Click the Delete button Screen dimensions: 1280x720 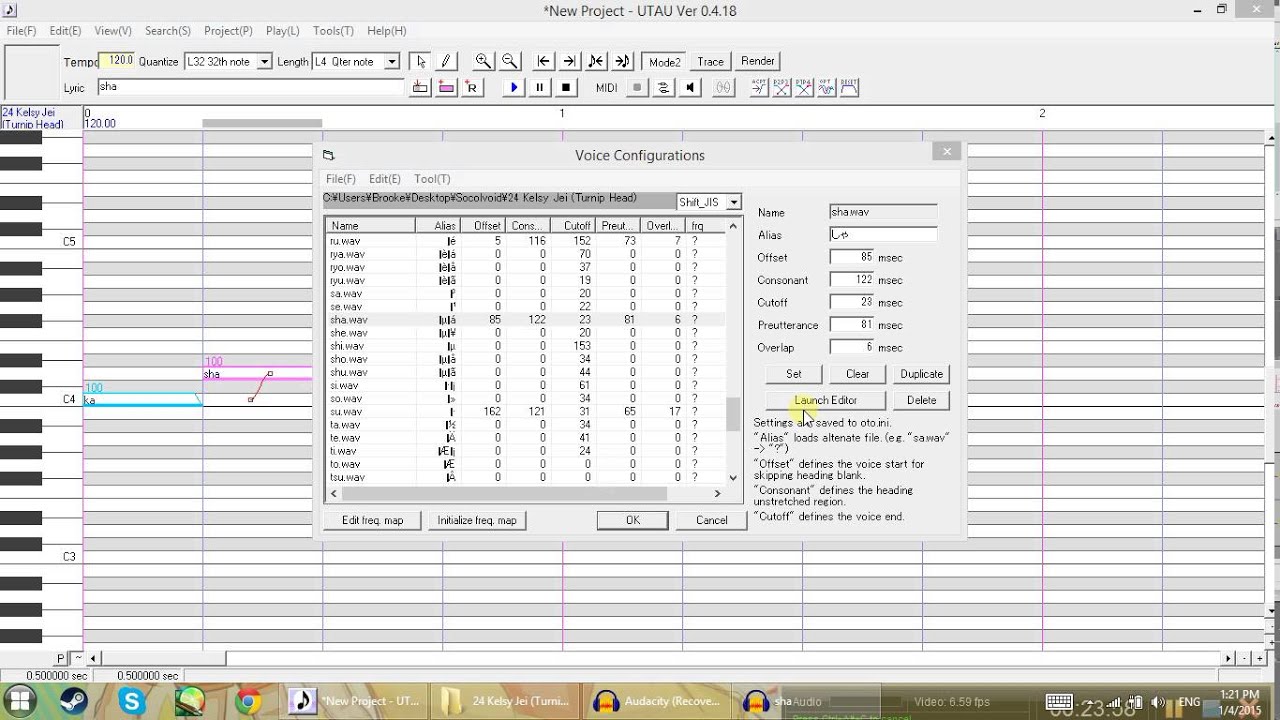point(922,400)
